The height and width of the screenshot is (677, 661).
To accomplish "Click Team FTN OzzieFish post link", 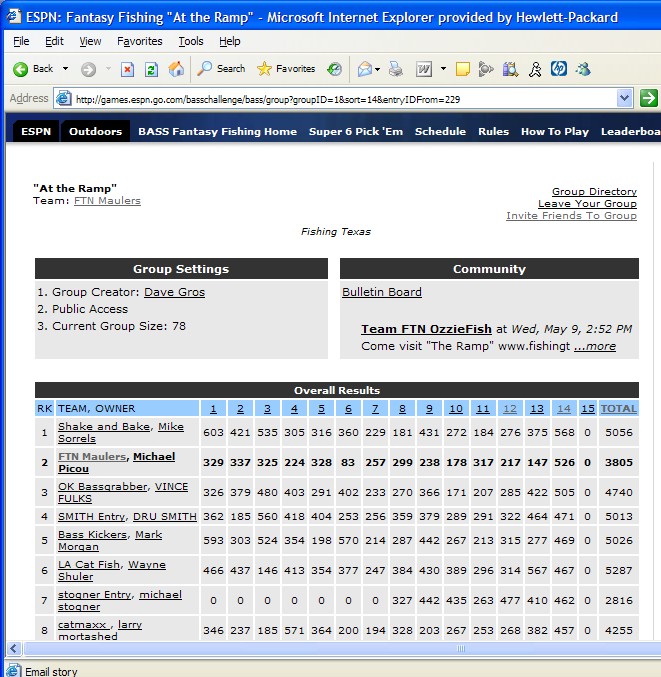I will (x=426, y=329).
